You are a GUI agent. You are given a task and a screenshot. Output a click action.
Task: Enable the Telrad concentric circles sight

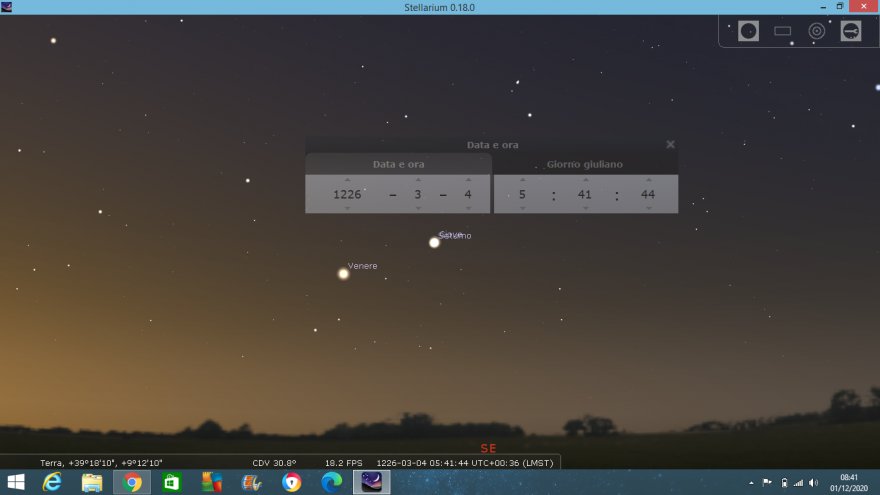pos(816,31)
